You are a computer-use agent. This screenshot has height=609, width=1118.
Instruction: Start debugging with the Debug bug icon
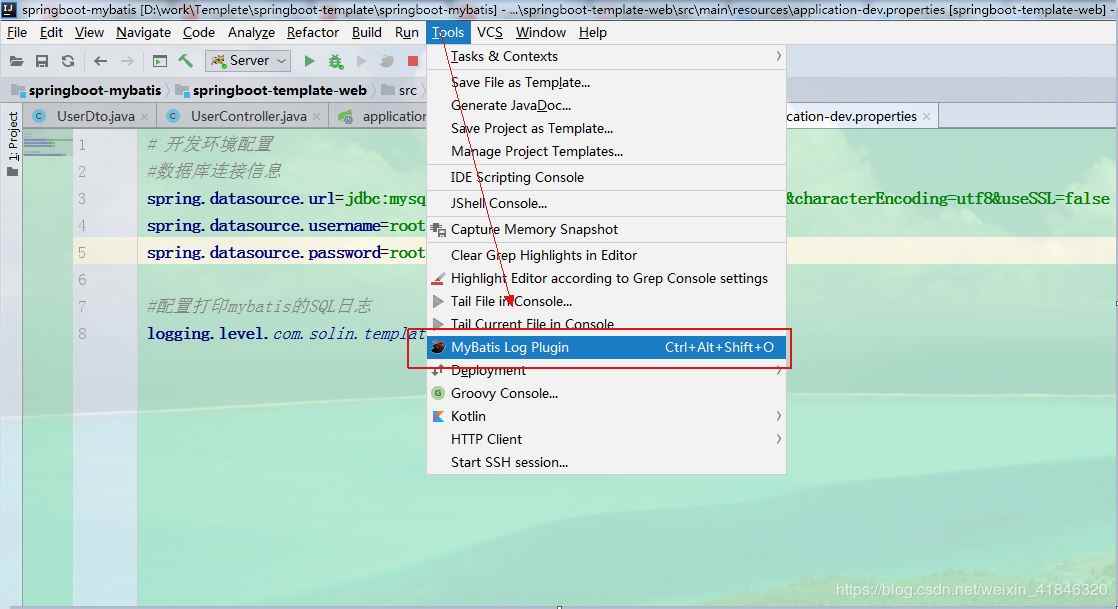tap(335, 61)
